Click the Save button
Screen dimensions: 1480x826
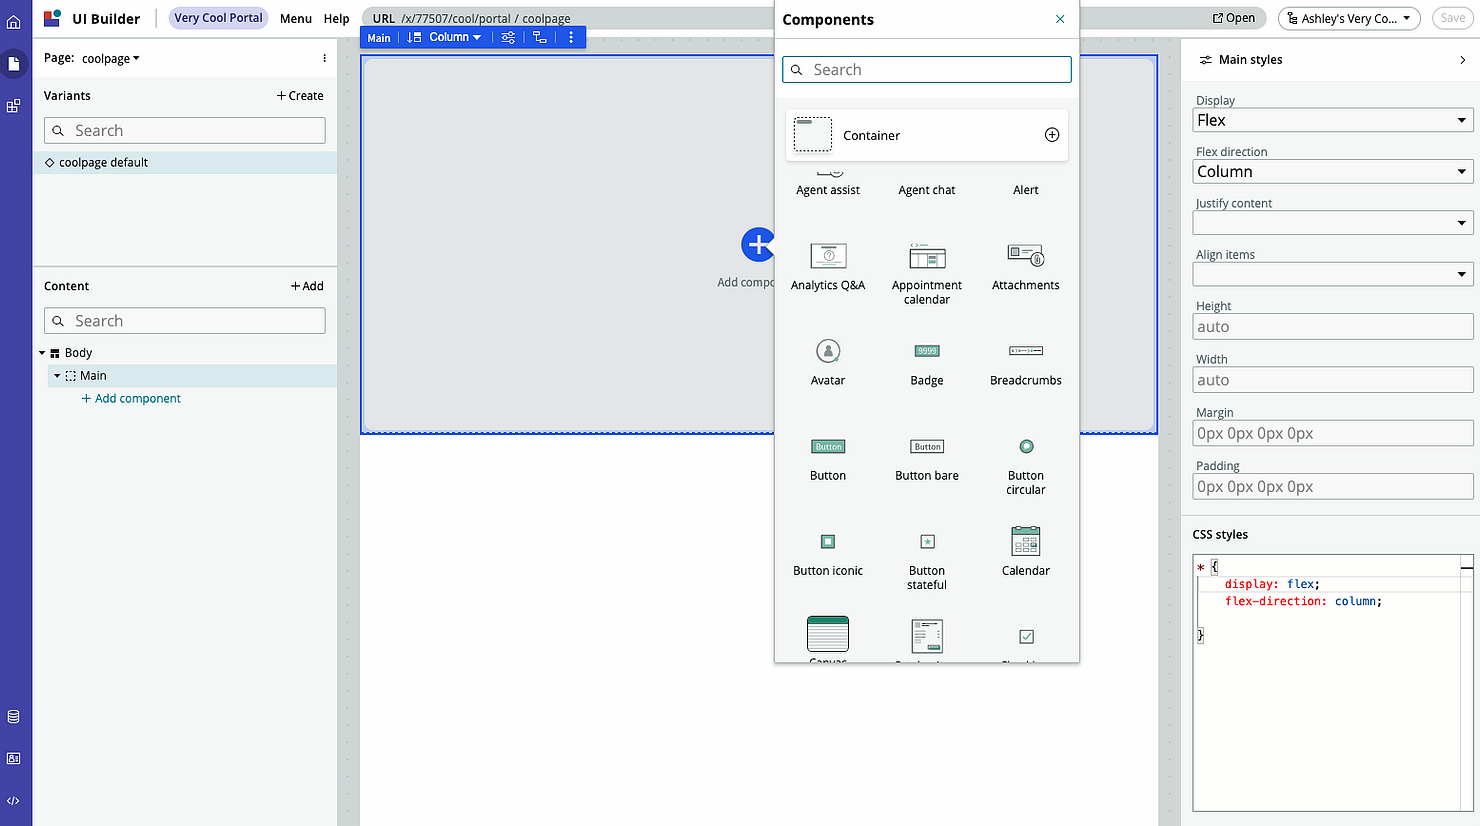click(x=1453, y=18)
